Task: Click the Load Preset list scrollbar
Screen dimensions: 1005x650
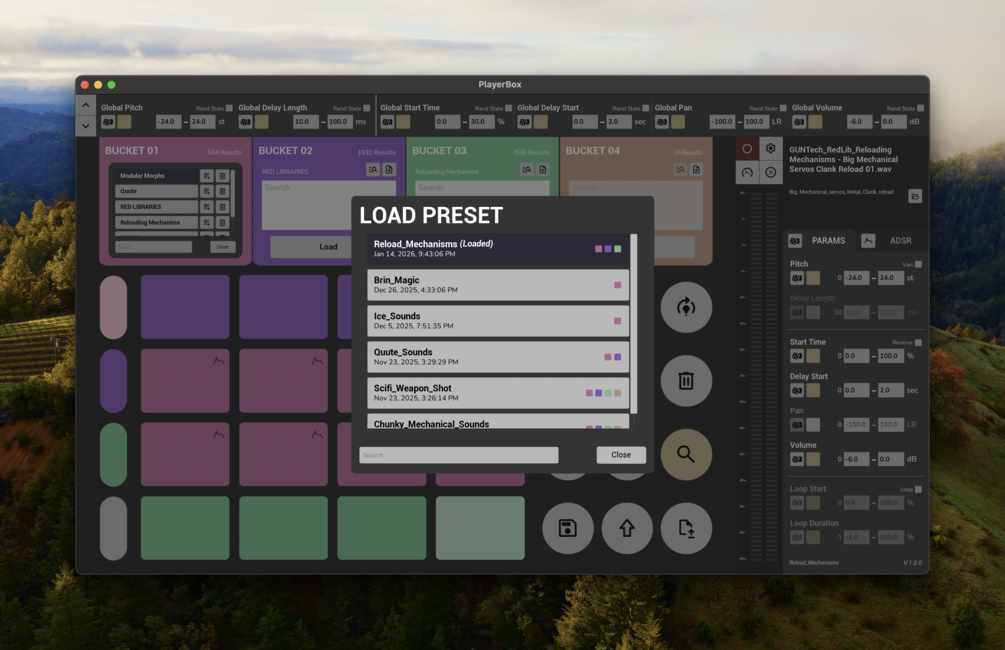Action: (x=633, y=324)
